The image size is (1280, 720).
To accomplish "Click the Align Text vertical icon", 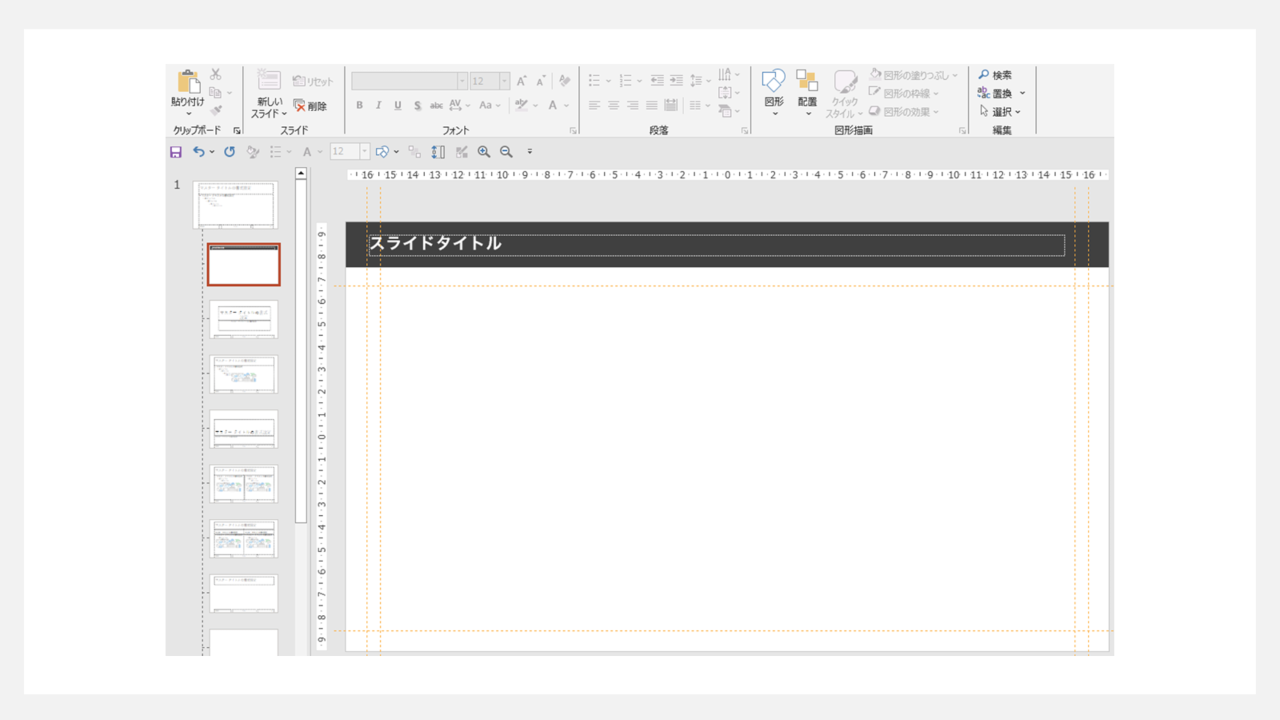I will pos(725,93).
